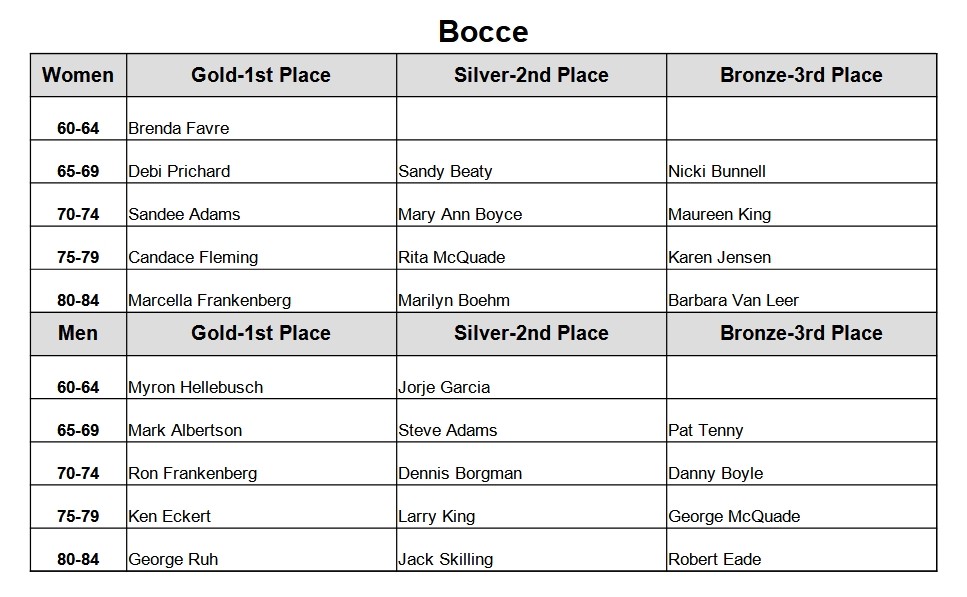Select the Ron Frankenberg cell
This screenshot has height=597, width=967.
click(x=261, y=464)
